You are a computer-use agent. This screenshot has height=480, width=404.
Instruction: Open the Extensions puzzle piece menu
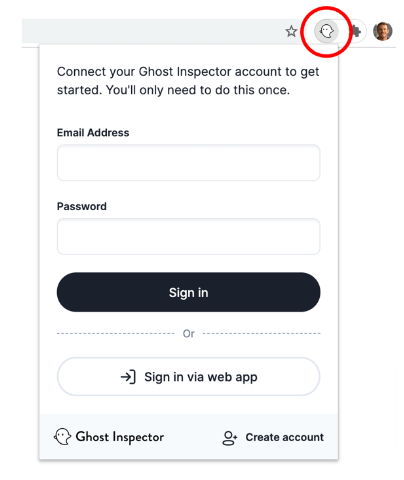tap(356, 32)
